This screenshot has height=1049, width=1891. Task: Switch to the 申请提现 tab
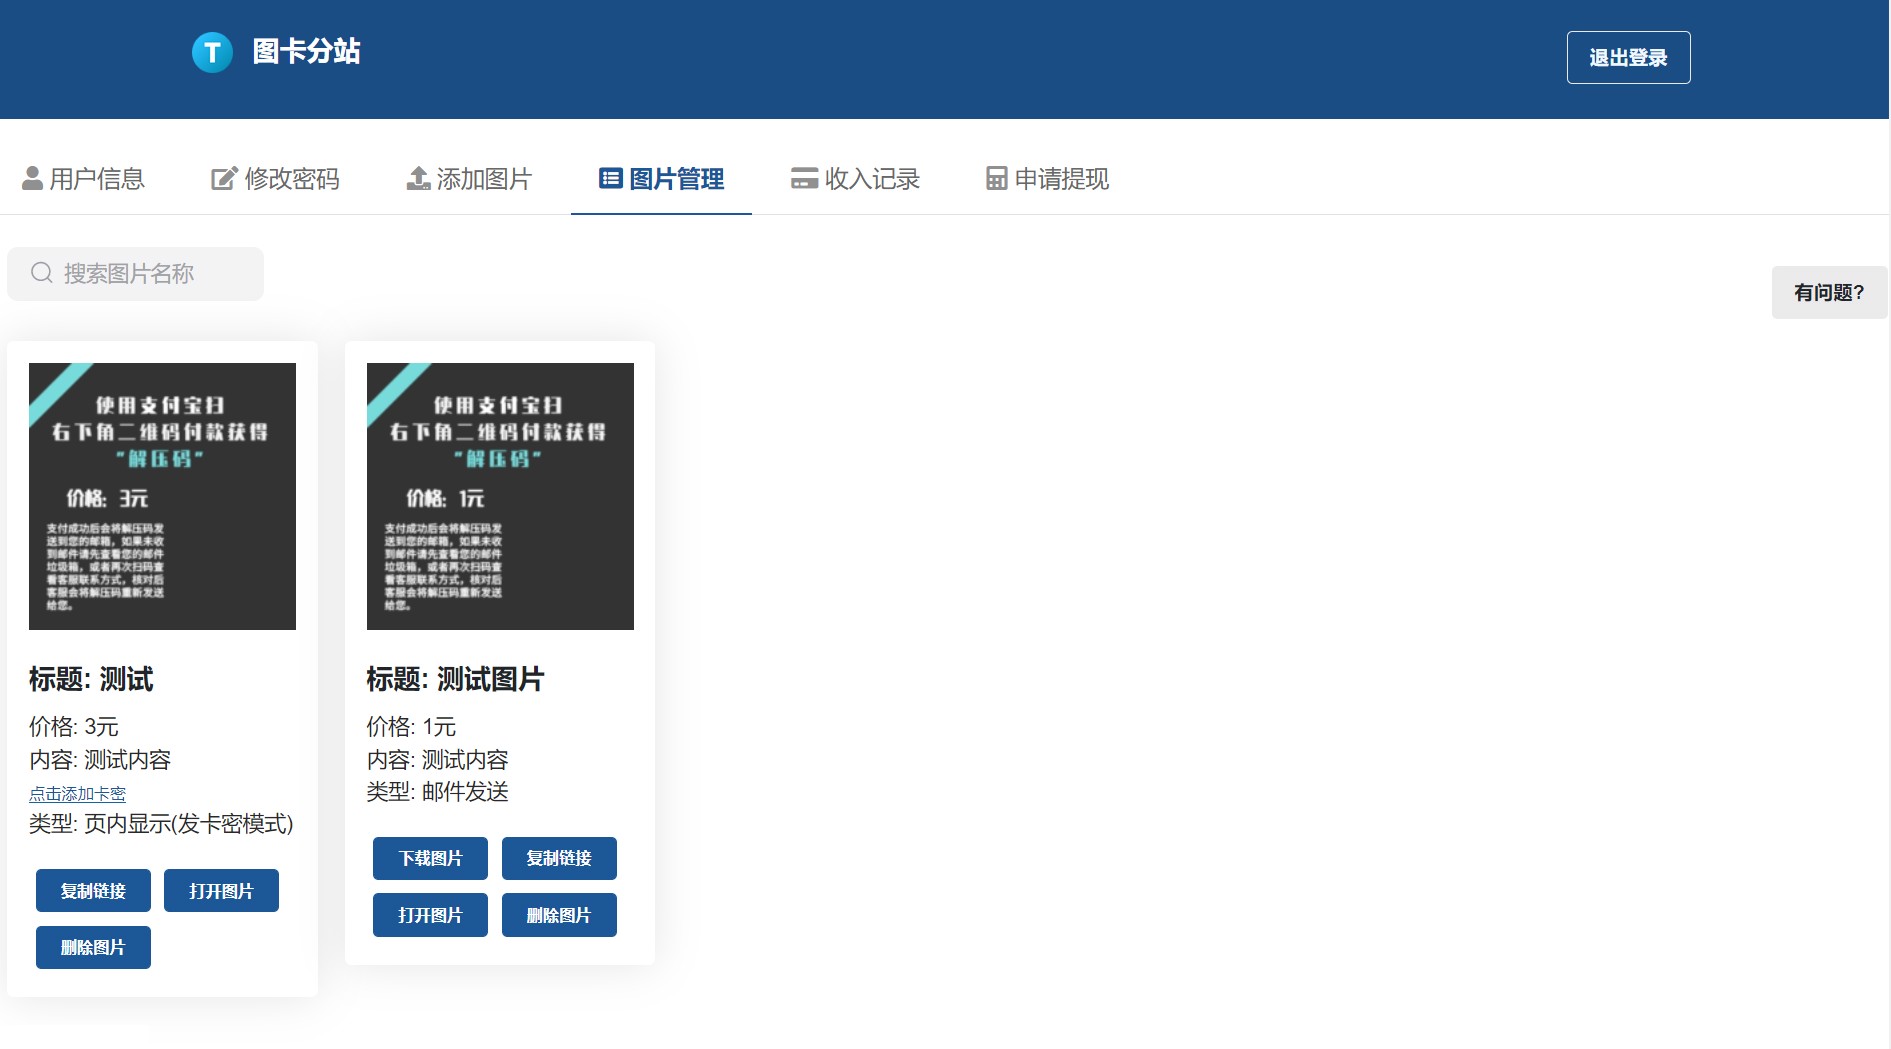click(x=1061, y=179)
